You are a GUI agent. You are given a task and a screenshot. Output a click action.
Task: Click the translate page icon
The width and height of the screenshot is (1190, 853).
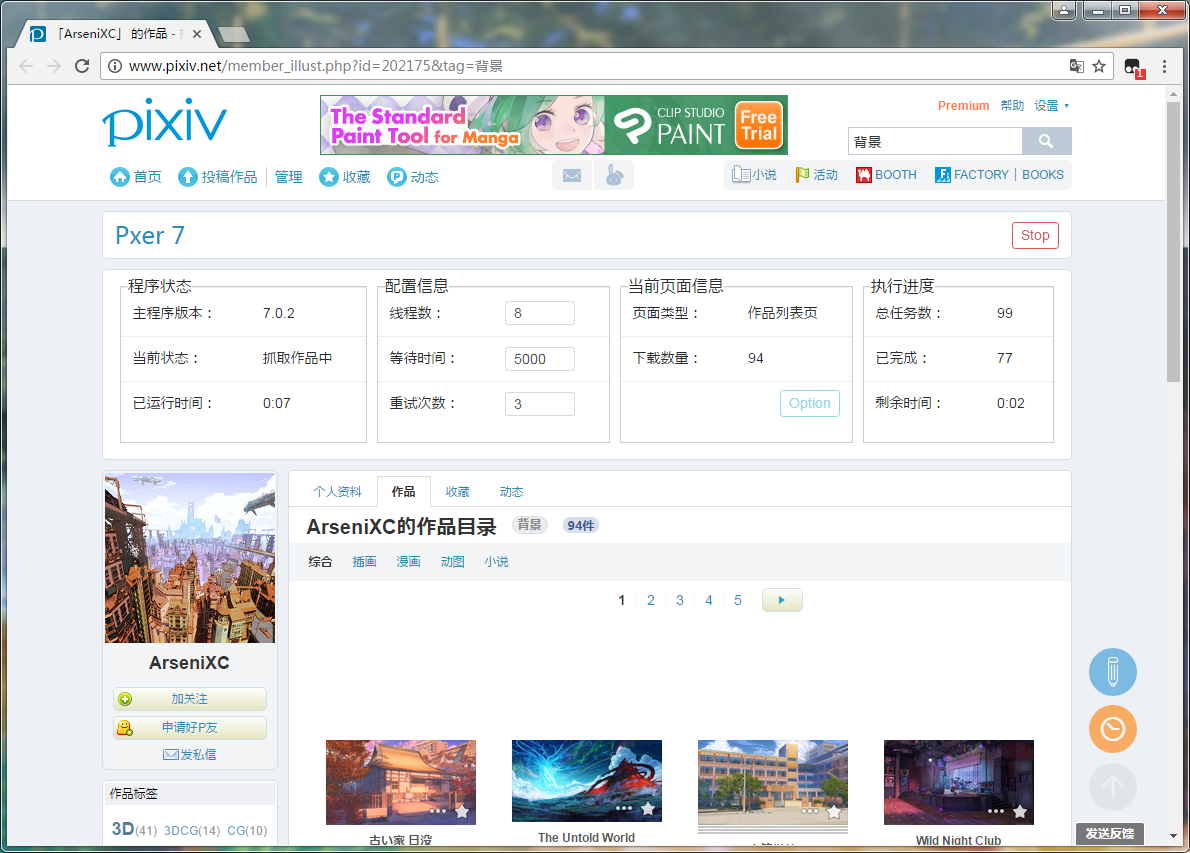point(1076,66)
